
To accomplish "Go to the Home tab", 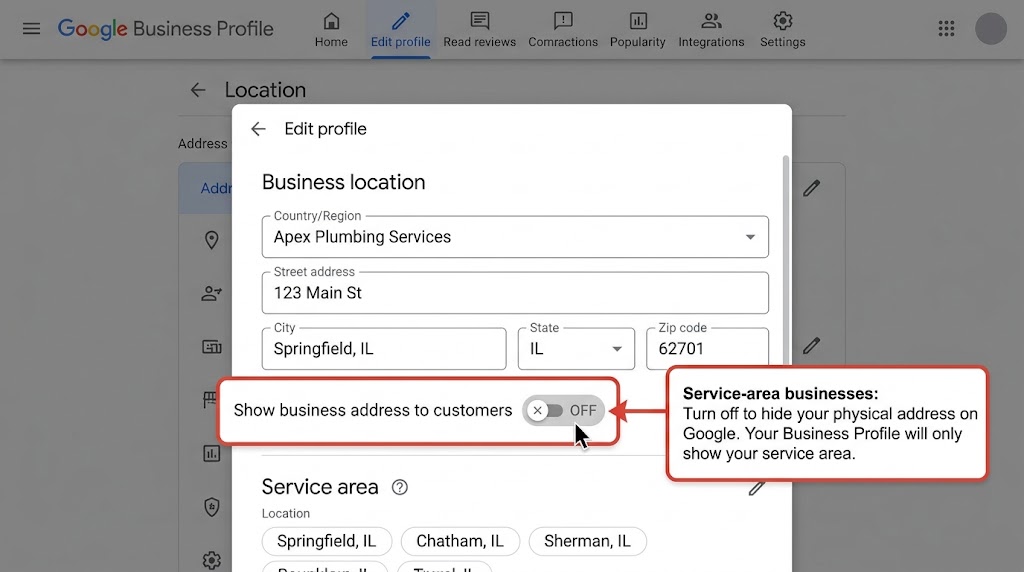I will [331, 30].
